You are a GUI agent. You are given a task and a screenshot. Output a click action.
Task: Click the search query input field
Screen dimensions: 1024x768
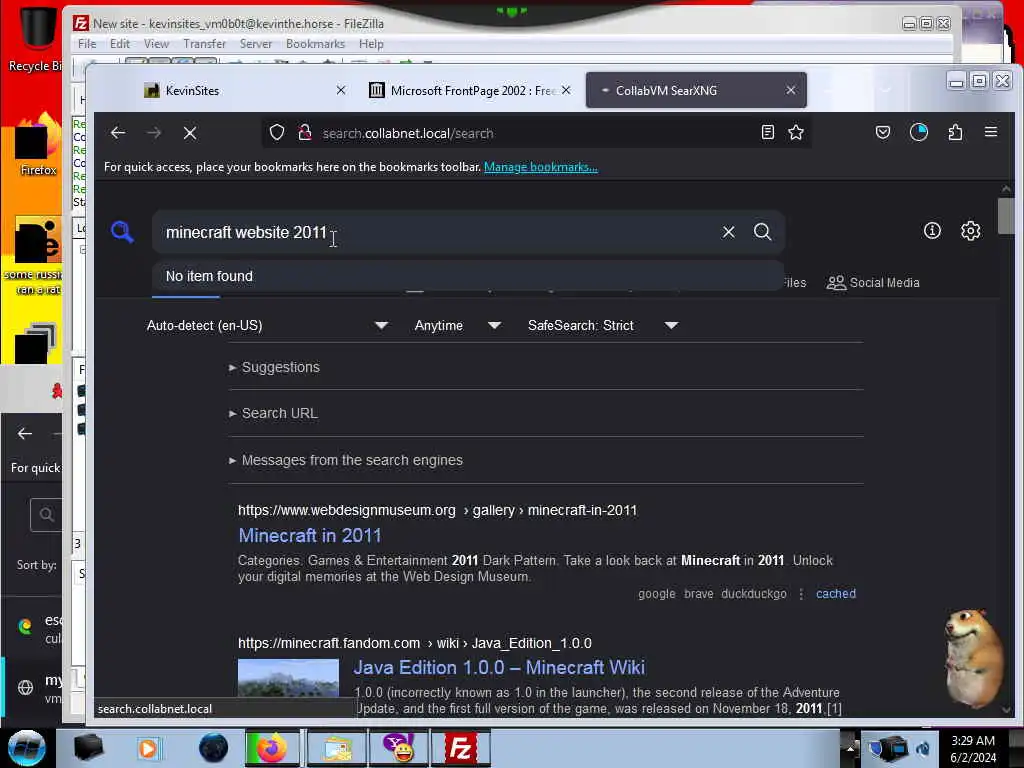(438, 232)
